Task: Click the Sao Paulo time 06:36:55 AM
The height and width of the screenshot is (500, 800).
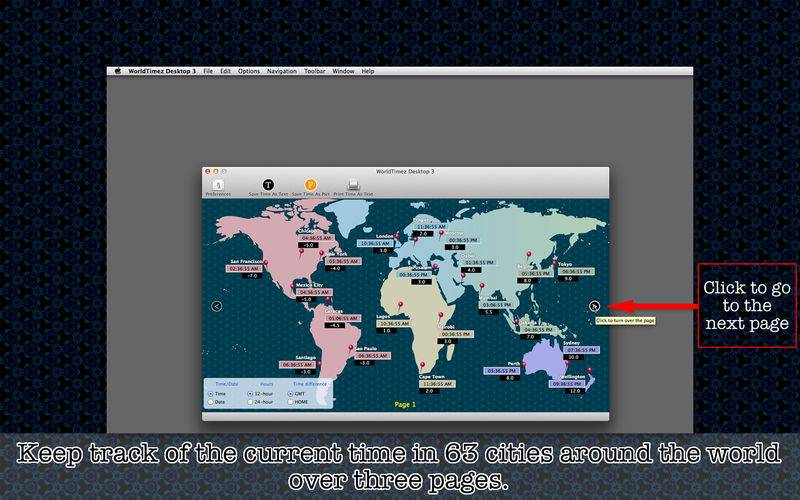Action: (x=371, y=356)
